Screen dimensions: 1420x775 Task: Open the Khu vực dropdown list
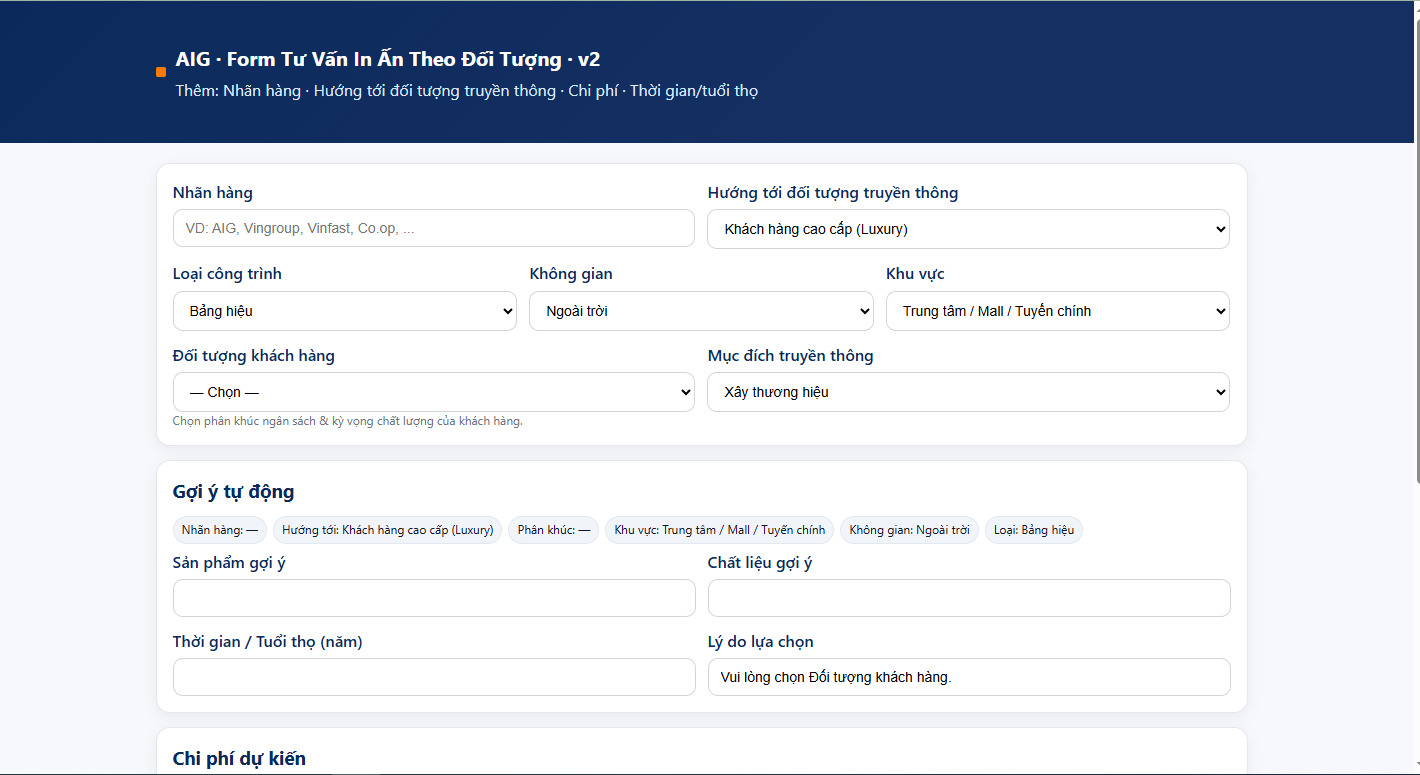point(1057,311)
